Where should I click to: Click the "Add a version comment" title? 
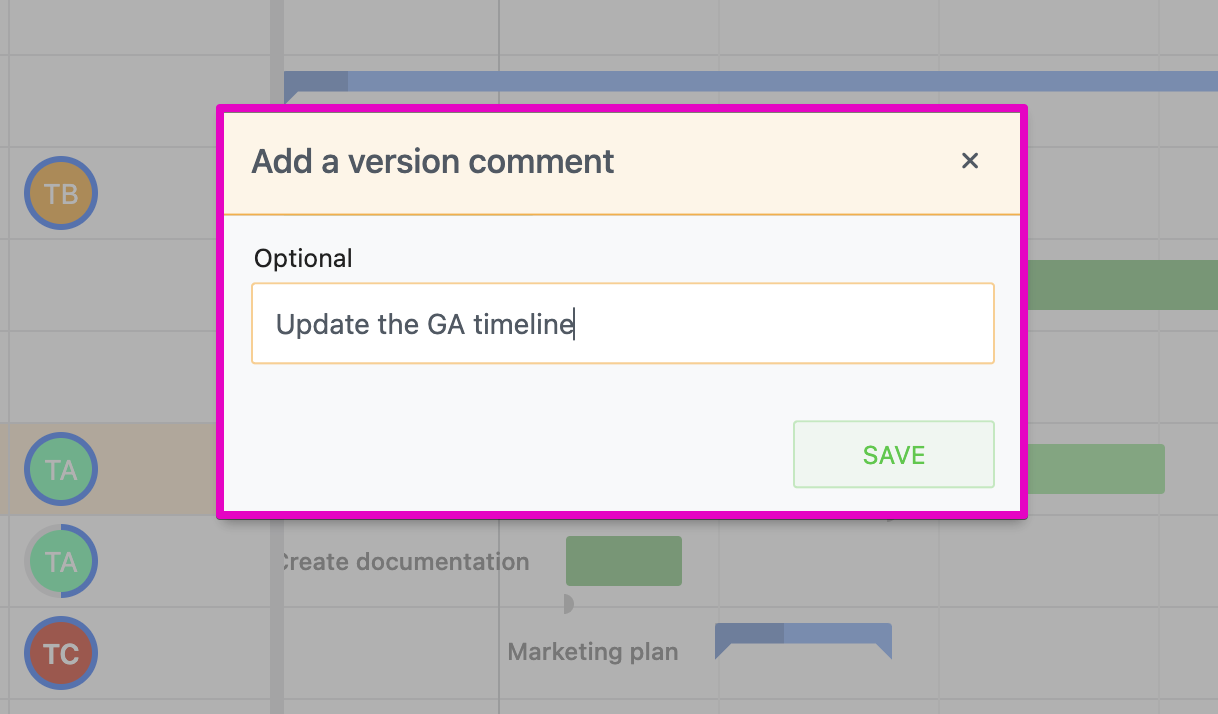[432, 161]
